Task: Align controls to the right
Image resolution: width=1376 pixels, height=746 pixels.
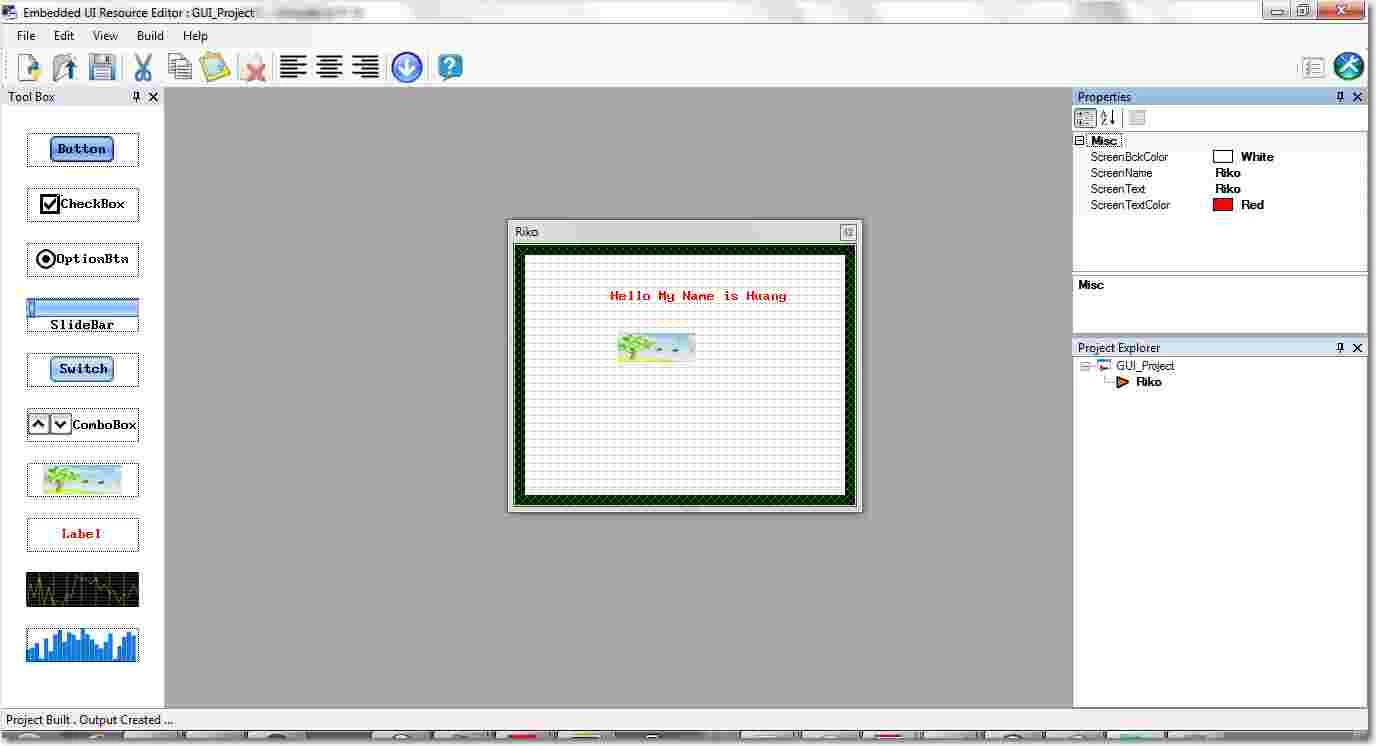Action: pyautogui.click(x=365, y=67)
